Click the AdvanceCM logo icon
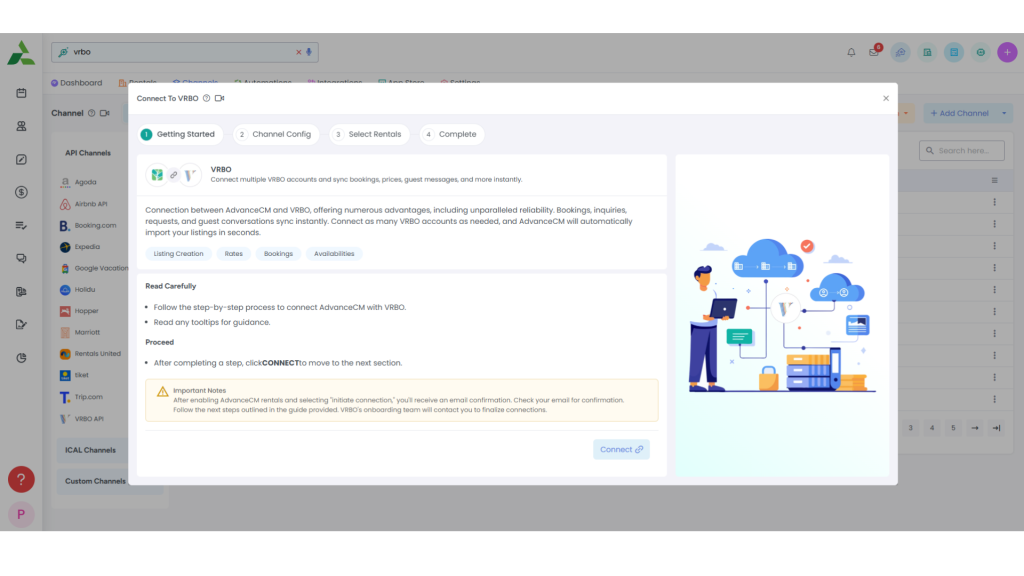Screen dimensions: 1024x576 (21, 53)
